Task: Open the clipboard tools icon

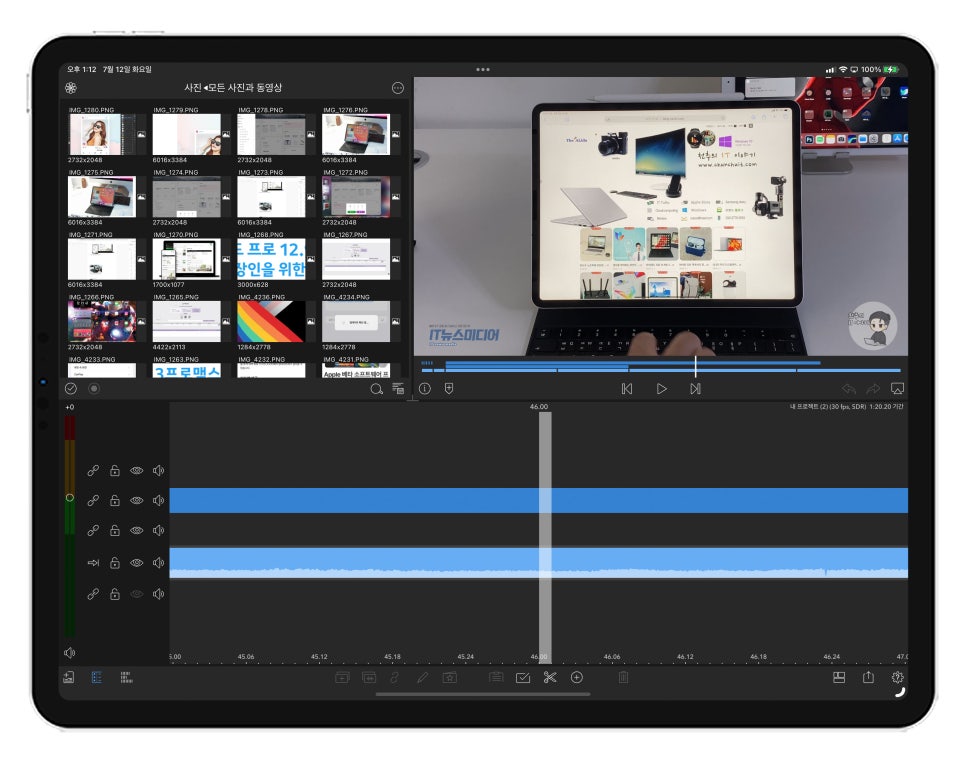Action: point(496,677)
